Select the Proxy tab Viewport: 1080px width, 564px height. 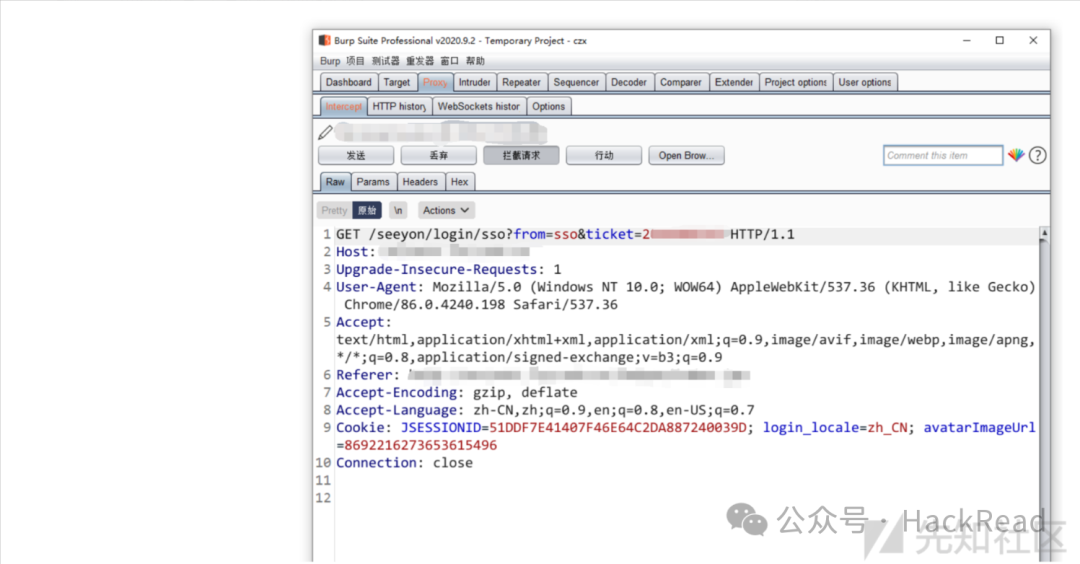click(435, 82)
